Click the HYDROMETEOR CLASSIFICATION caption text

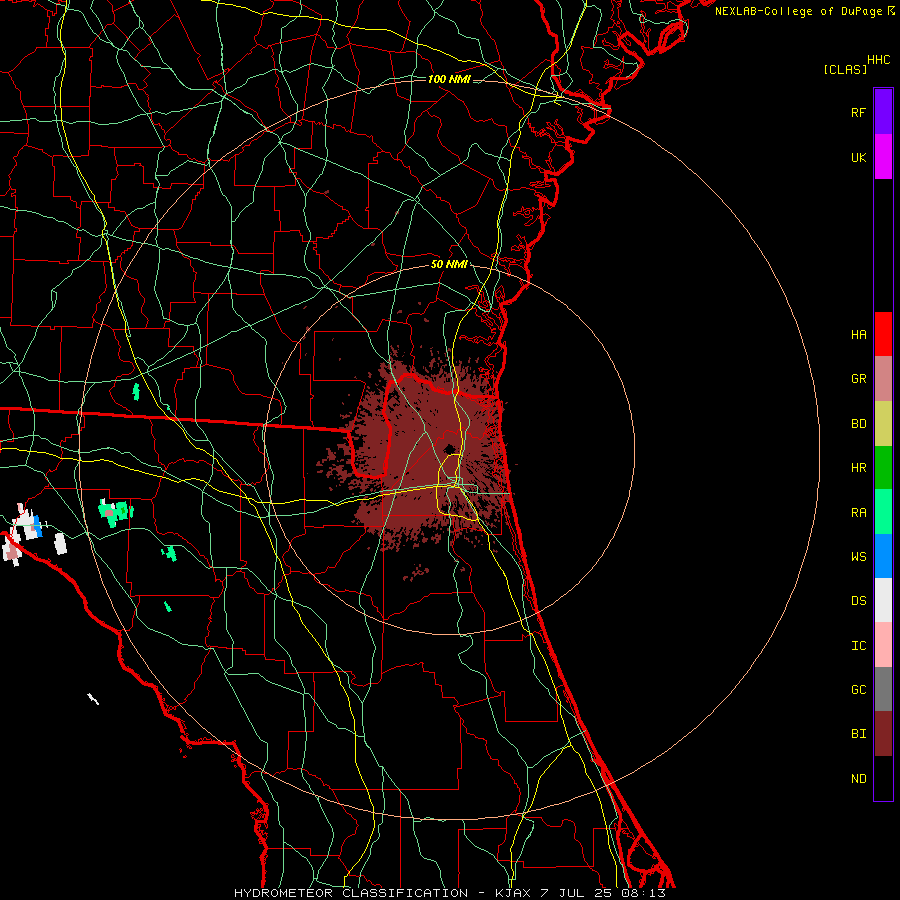351,893
